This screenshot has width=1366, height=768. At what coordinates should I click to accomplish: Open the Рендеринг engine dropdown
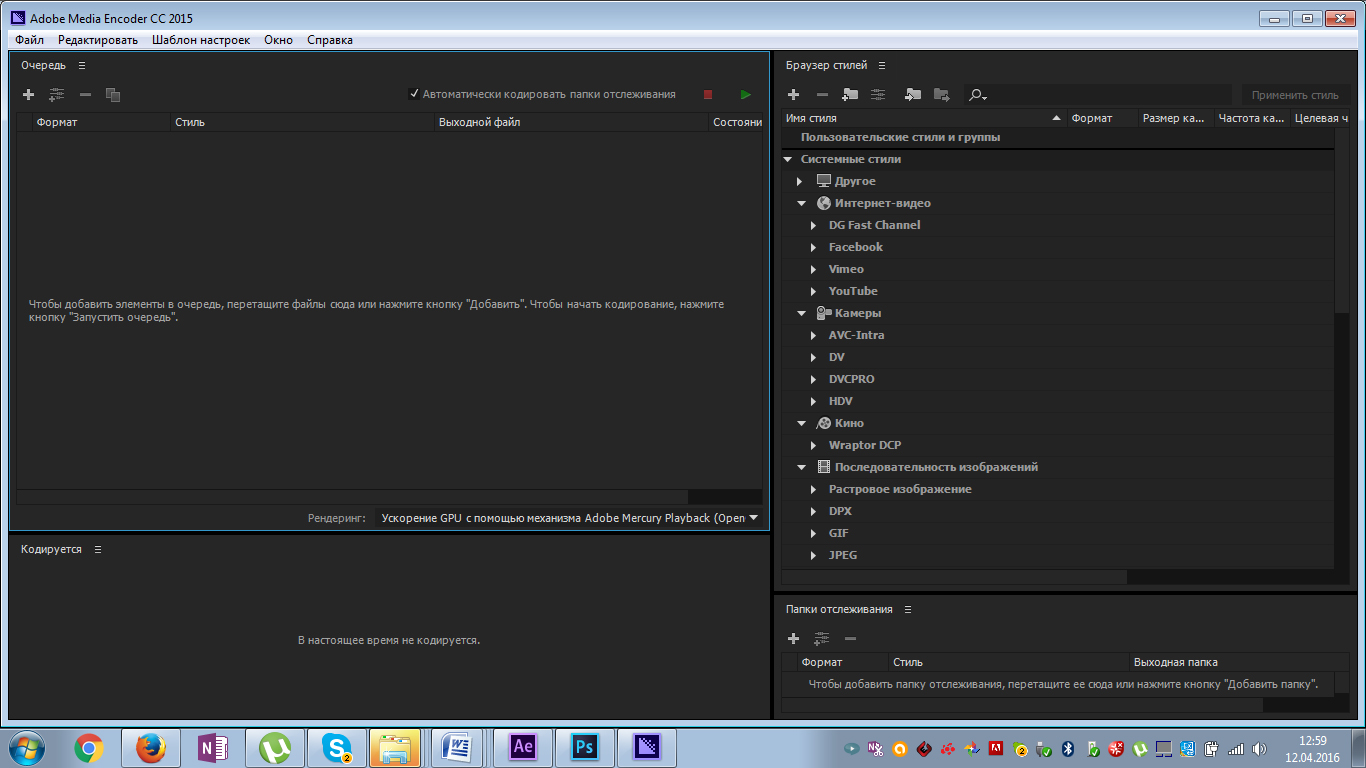click(x=568, y=518)
